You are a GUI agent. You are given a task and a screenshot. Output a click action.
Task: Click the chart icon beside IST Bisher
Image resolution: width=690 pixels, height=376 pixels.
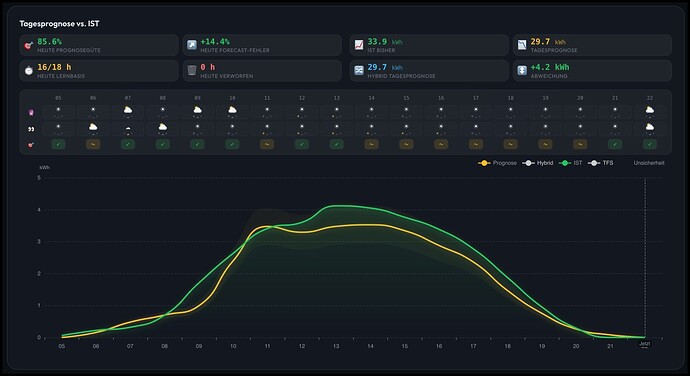(x=359, y=45)
